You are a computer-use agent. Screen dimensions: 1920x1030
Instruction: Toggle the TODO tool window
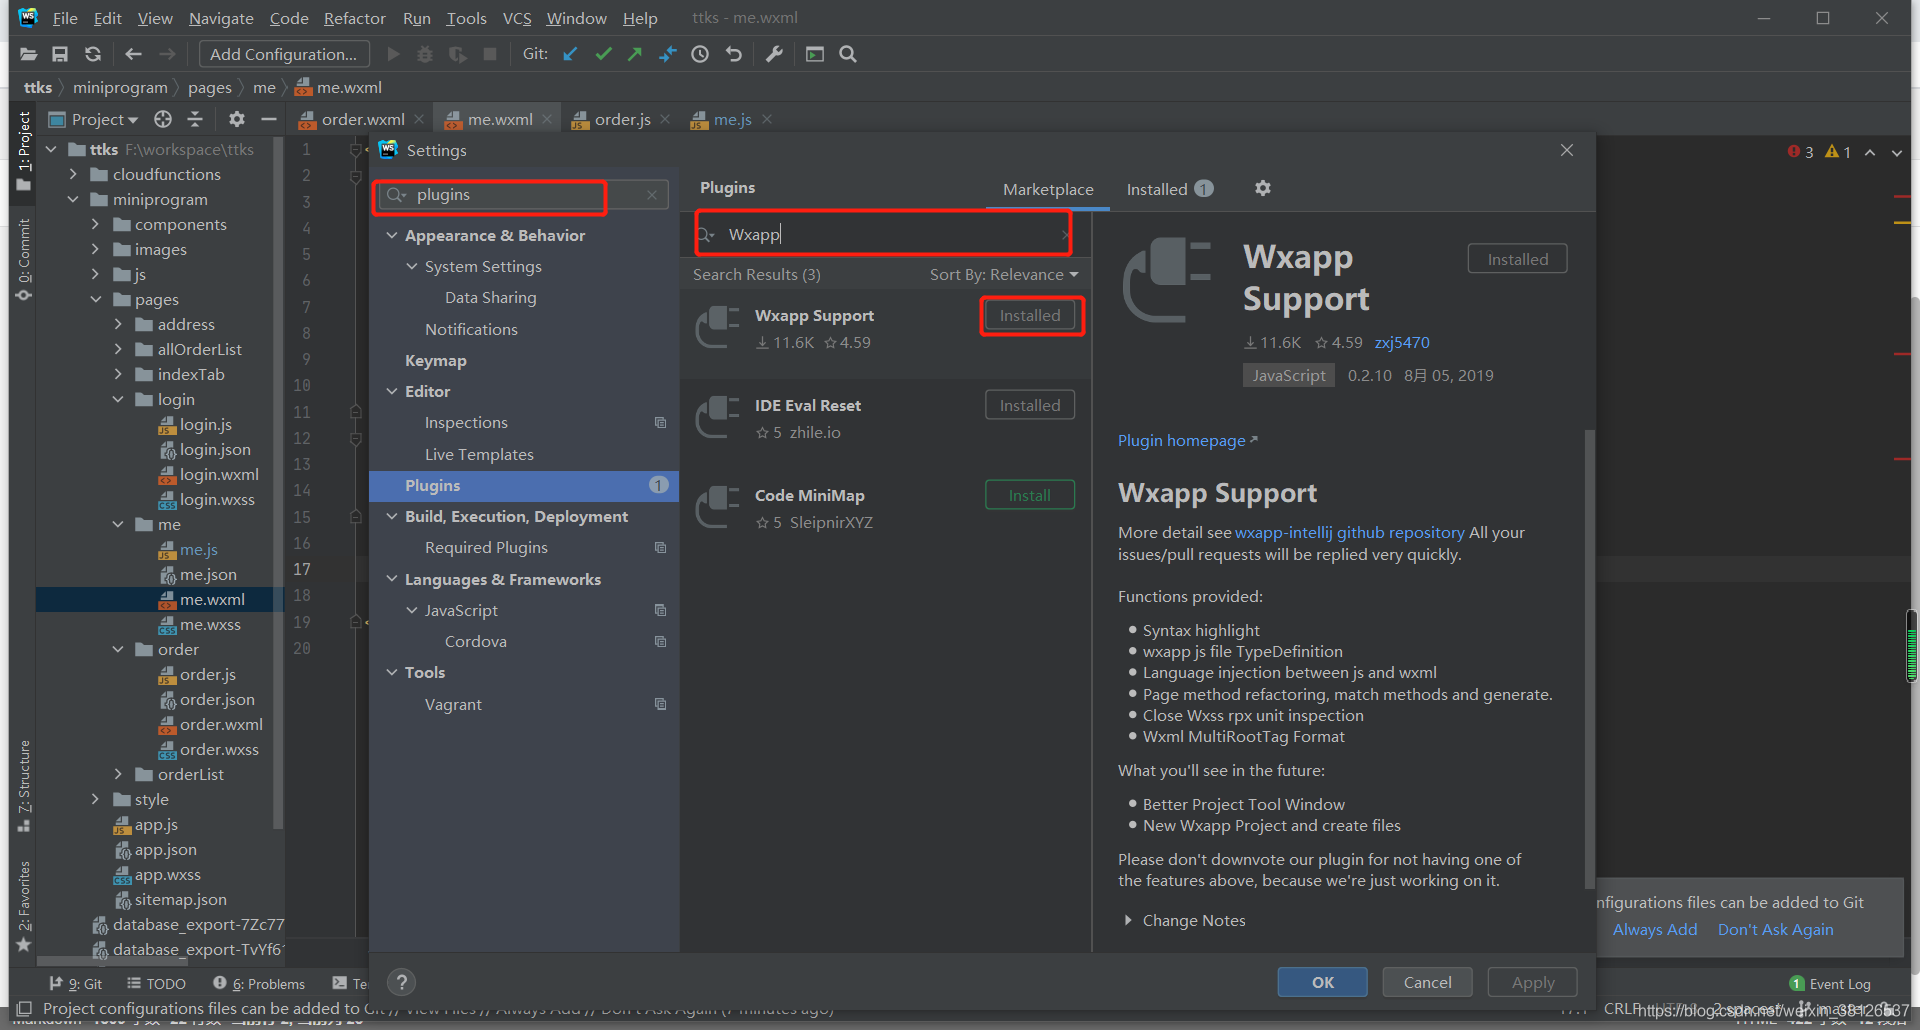pyautogui.click(x=156, y=984)
